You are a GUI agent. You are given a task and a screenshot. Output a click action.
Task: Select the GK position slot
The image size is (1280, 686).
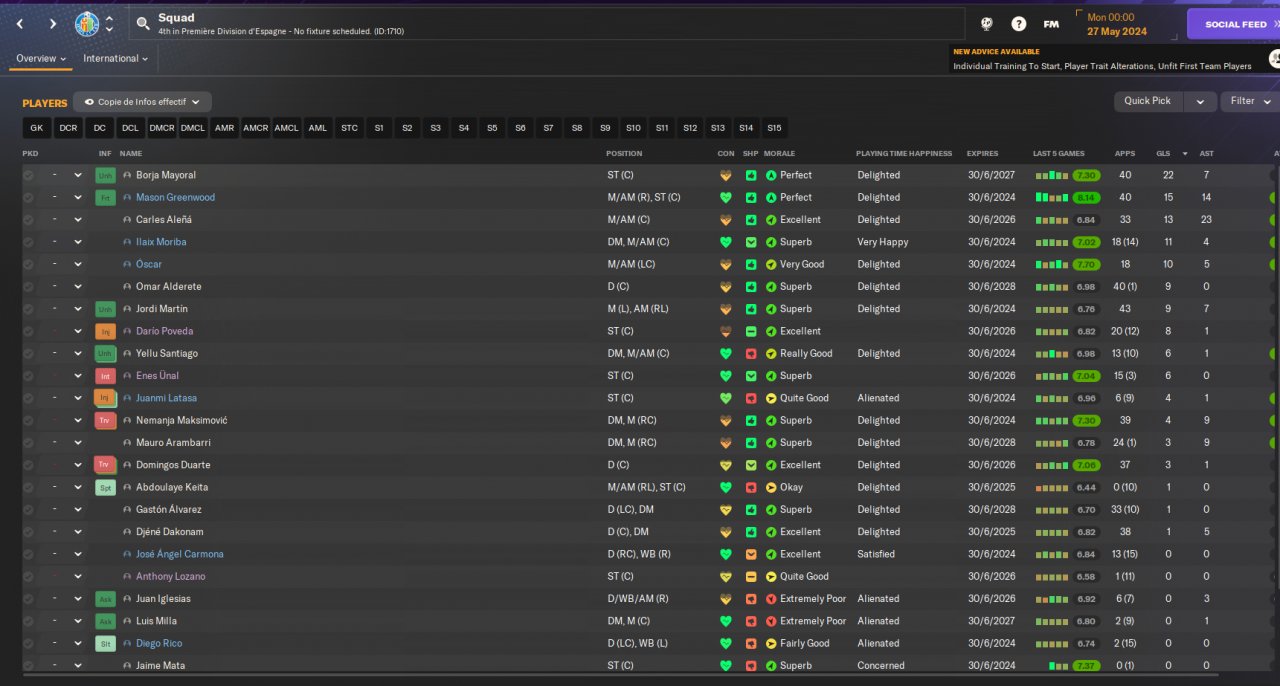[x=37, y=128]
